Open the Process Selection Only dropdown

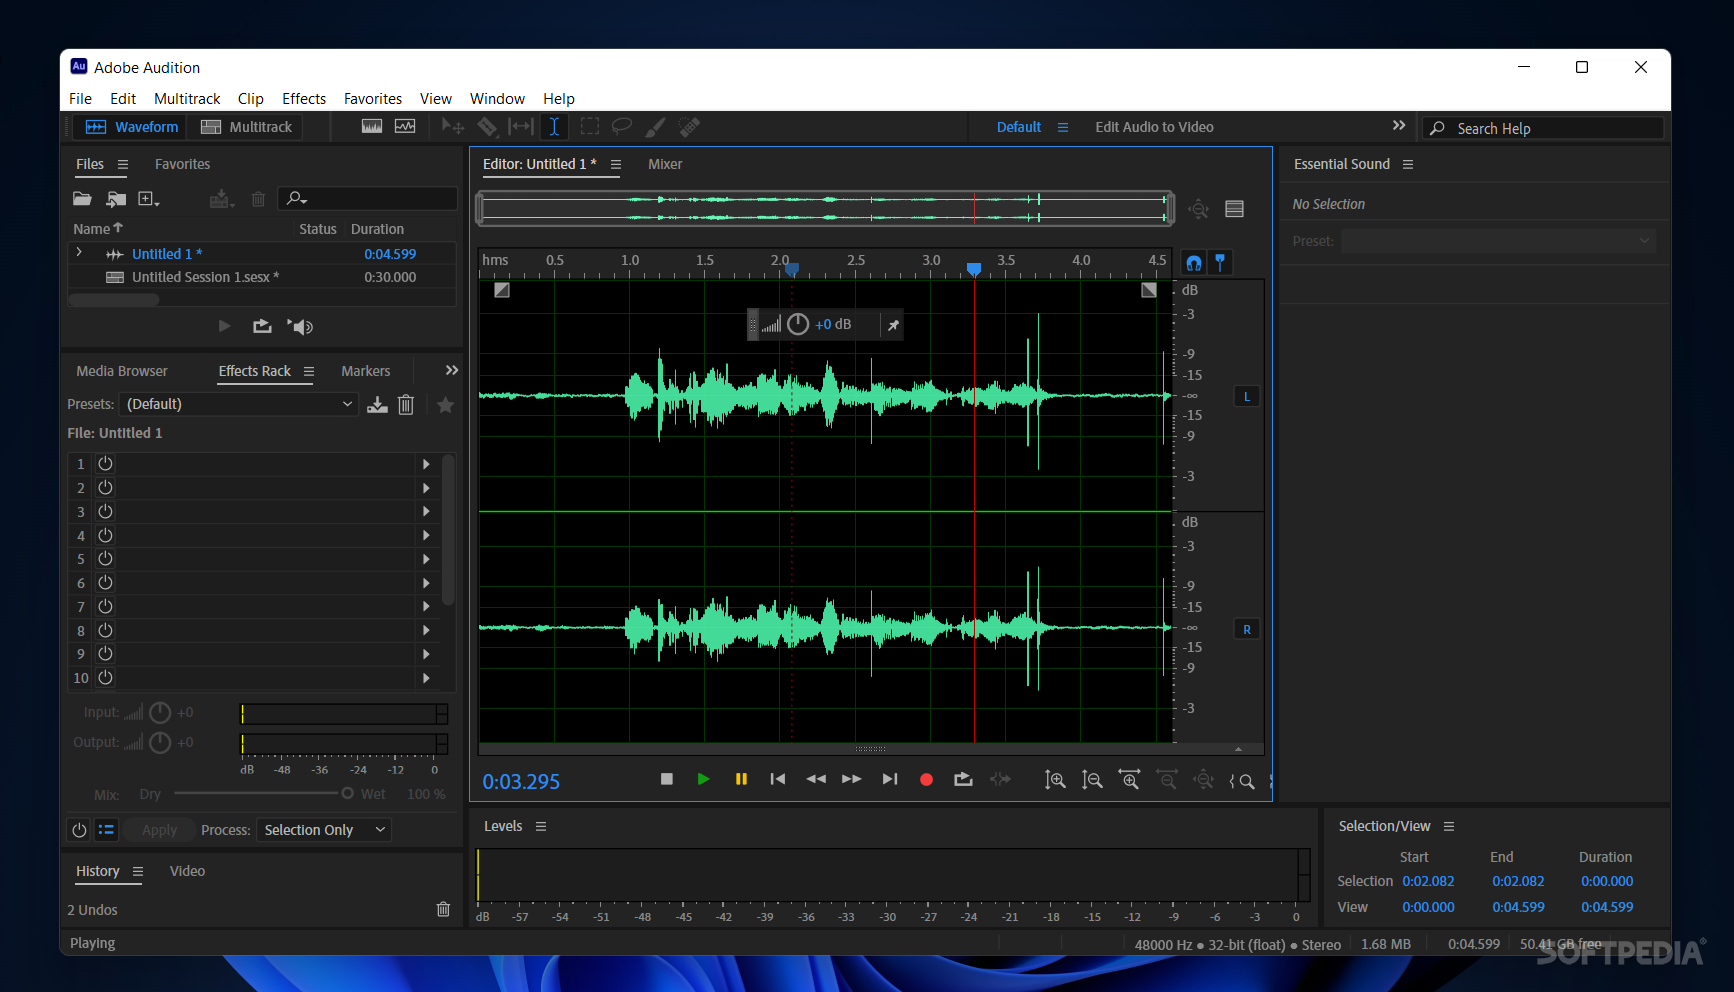[324, 830]
